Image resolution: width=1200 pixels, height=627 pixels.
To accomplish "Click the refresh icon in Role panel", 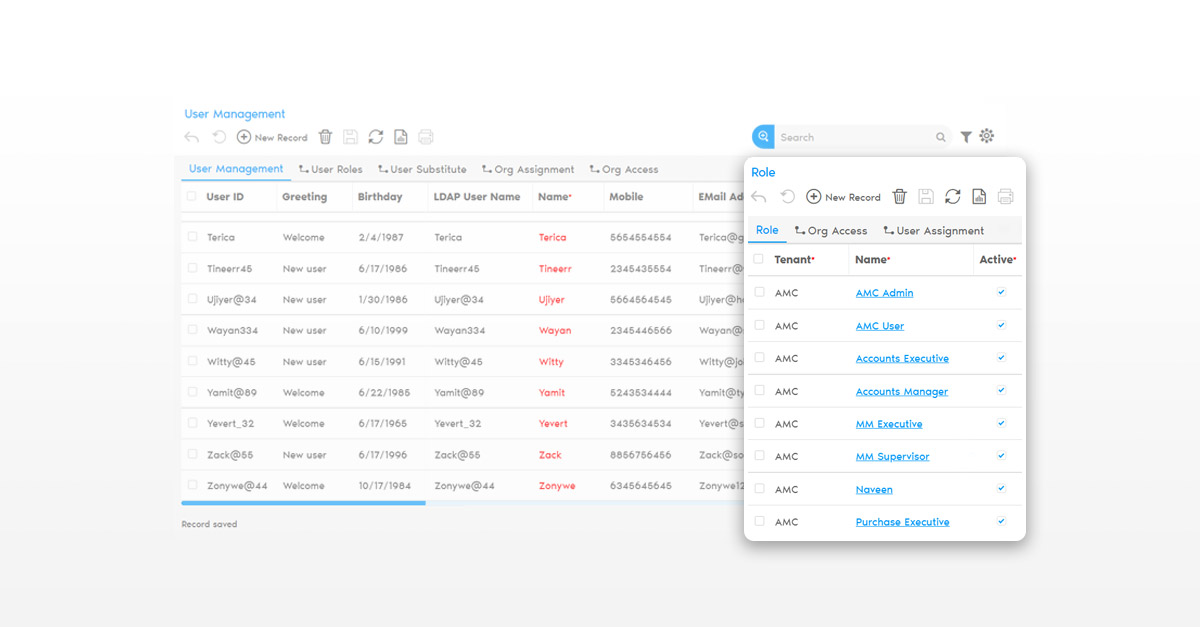I will point(953,197).
